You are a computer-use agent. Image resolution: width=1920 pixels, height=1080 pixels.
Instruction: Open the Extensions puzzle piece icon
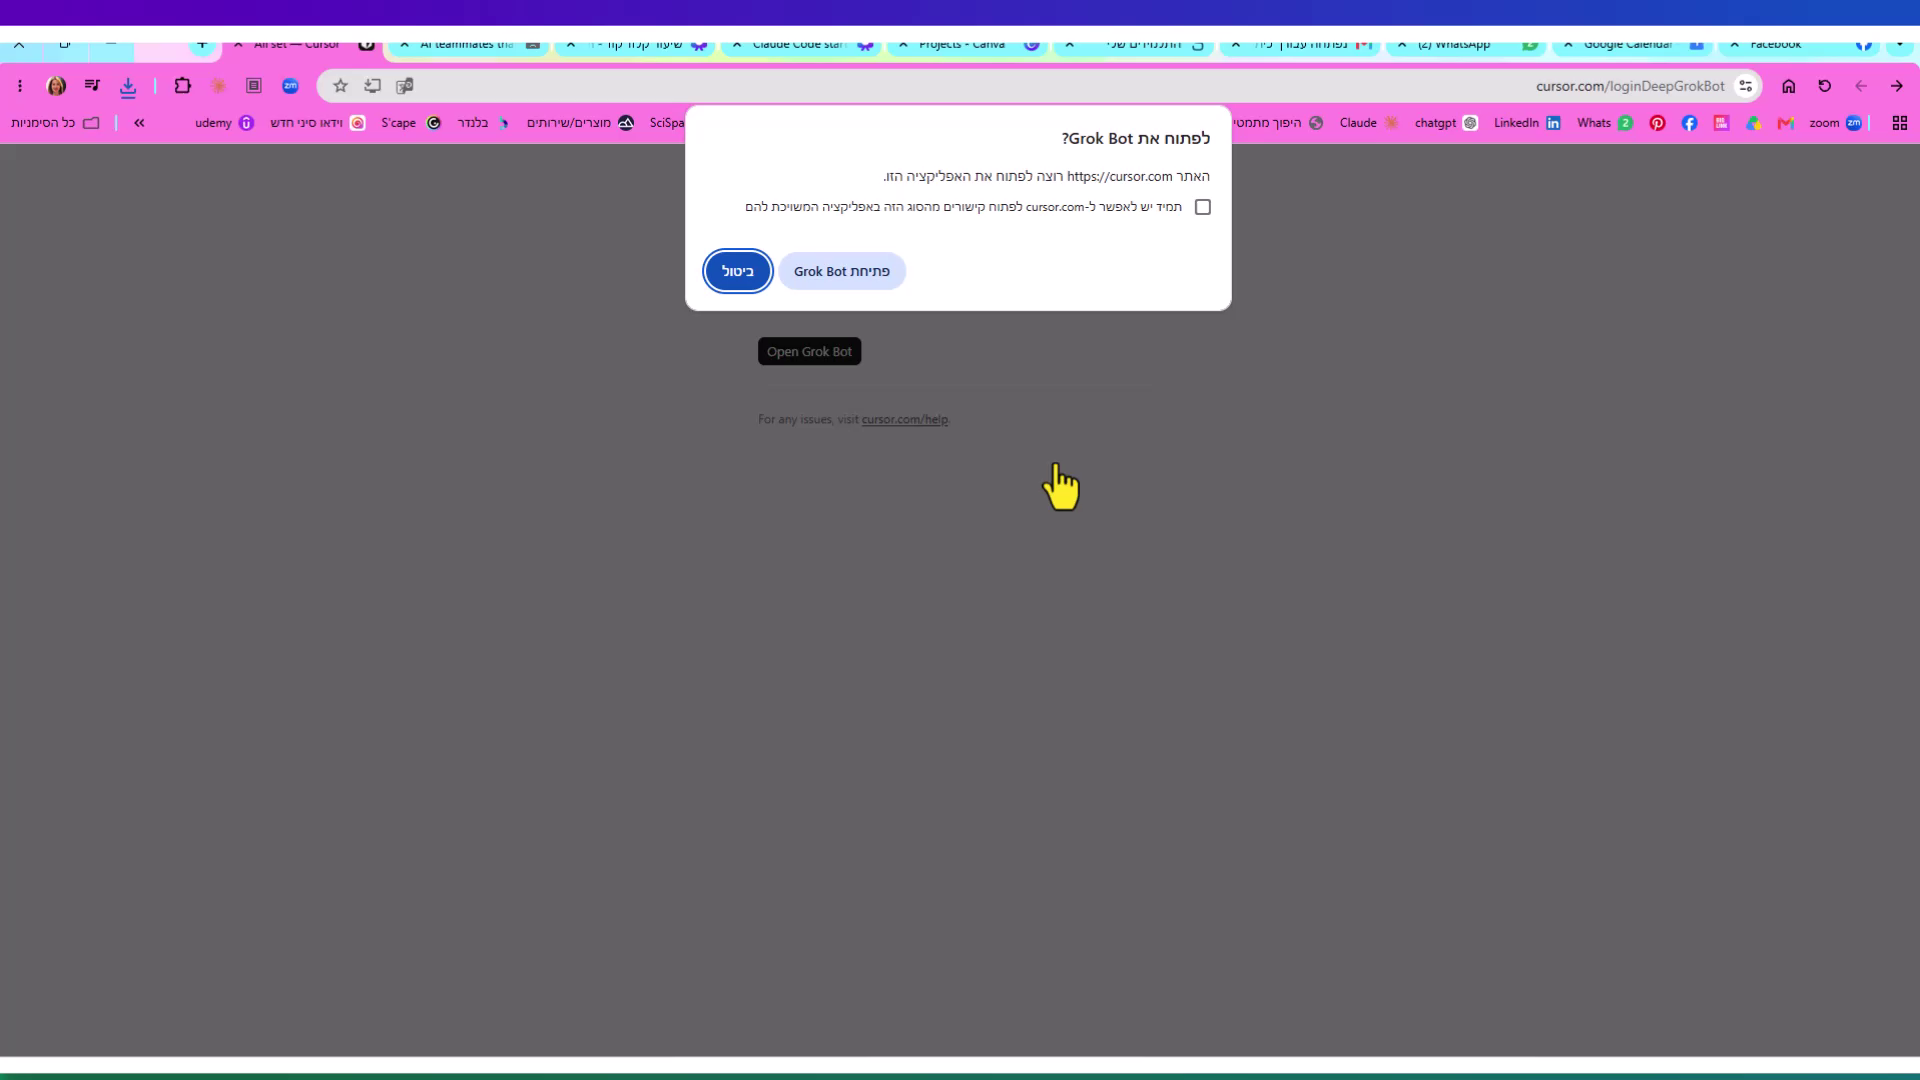coord(182,86)
